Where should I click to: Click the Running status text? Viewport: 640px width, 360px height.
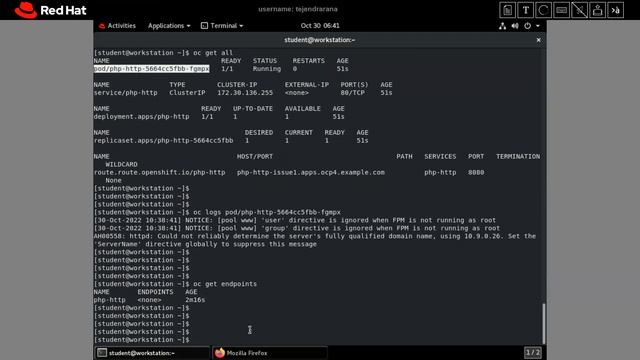267,69
